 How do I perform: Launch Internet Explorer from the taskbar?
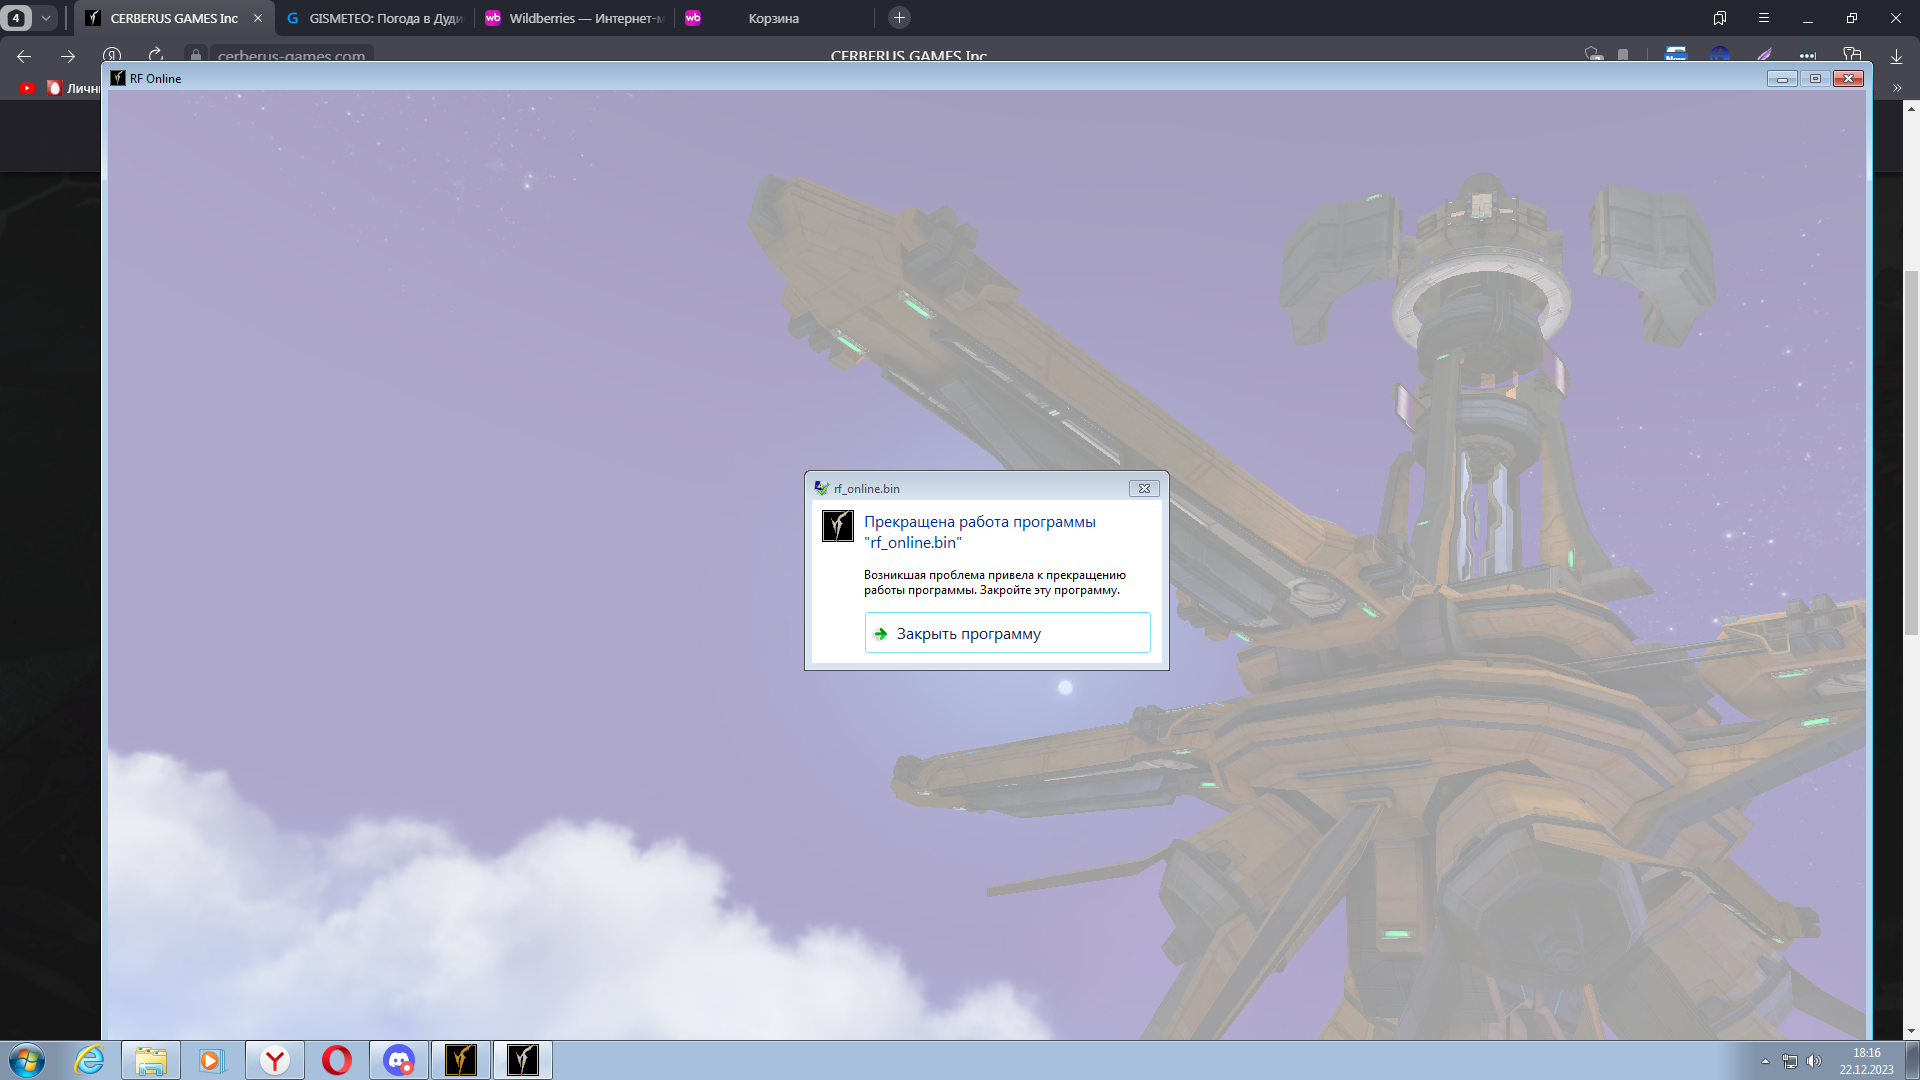[x=90, y=1060]
